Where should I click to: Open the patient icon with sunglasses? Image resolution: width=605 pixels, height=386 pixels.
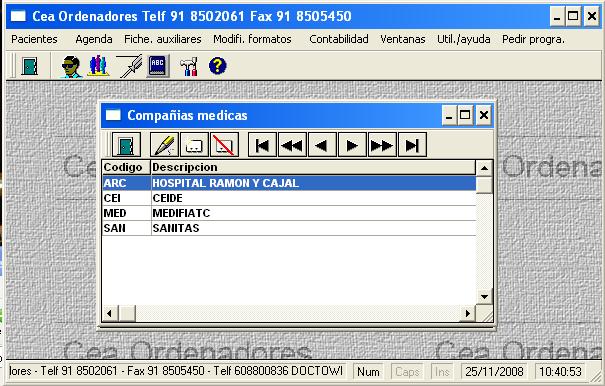71,66
